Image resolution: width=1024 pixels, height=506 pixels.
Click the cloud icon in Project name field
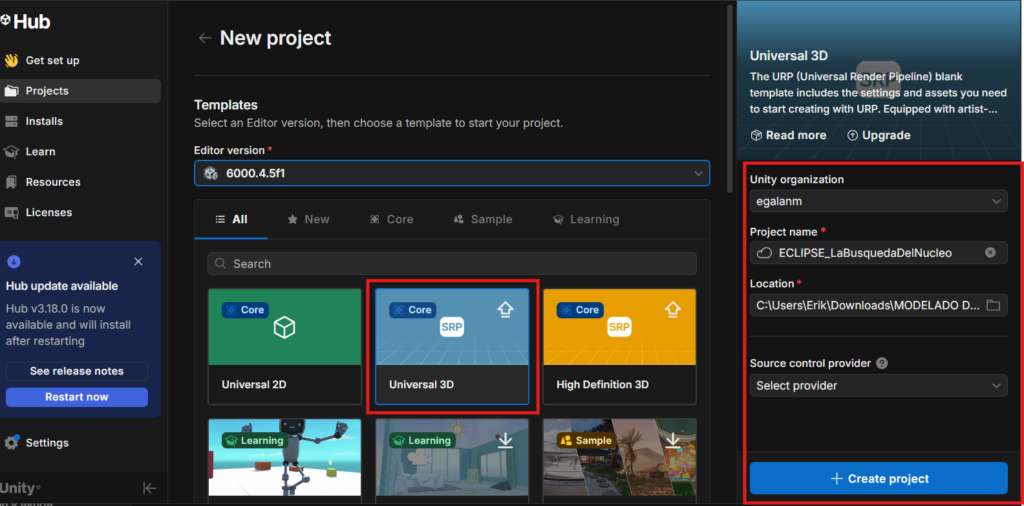pos(763,253)
